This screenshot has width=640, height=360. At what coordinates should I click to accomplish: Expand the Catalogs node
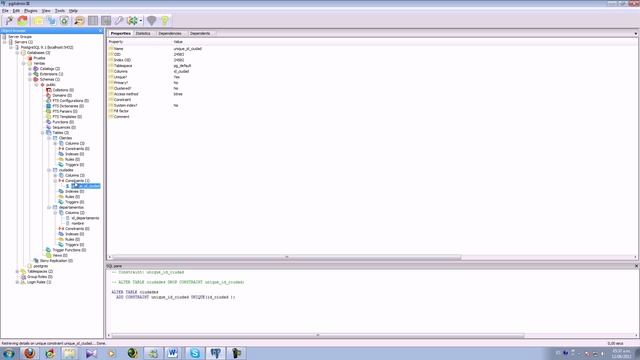tap(30, 69)
